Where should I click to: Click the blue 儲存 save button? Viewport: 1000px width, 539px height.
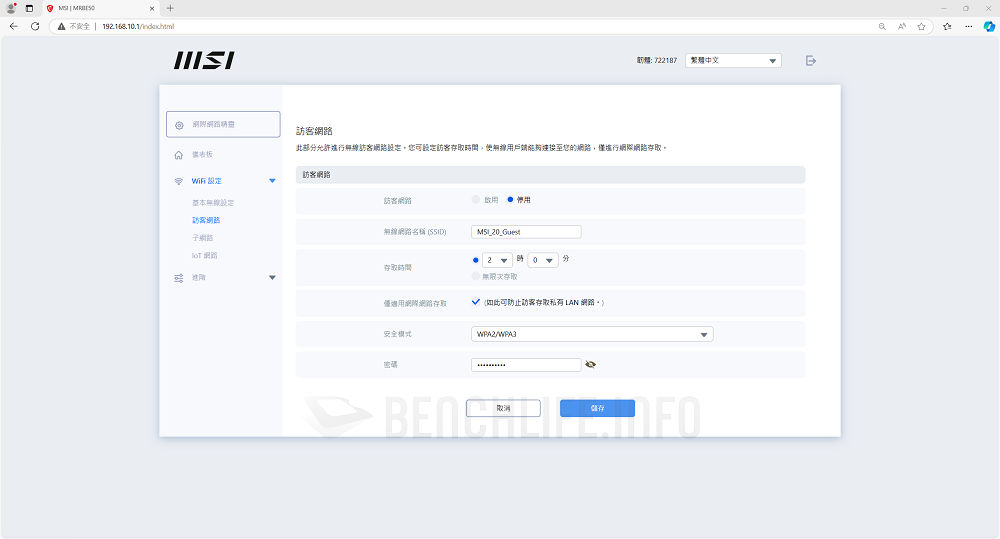[x=598, y=408]
